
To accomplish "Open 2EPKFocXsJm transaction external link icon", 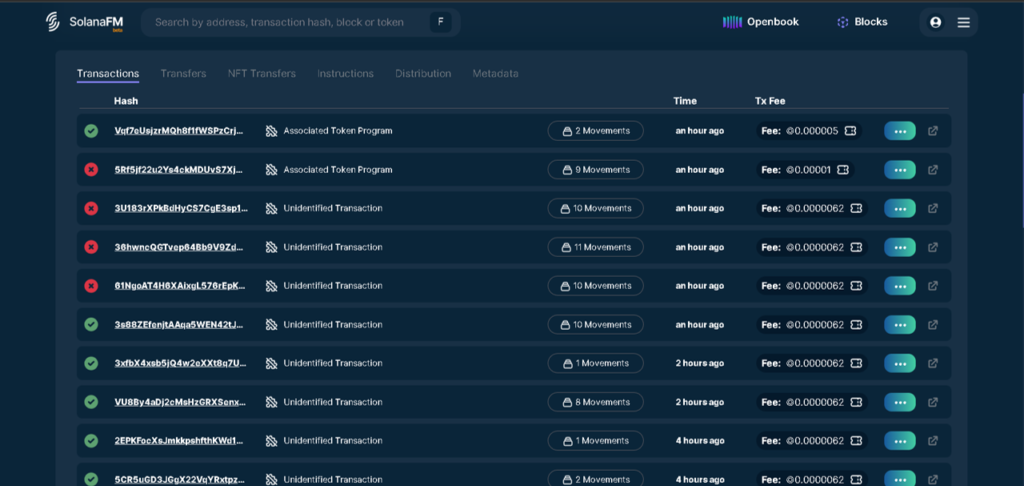I will click(933, 441).
